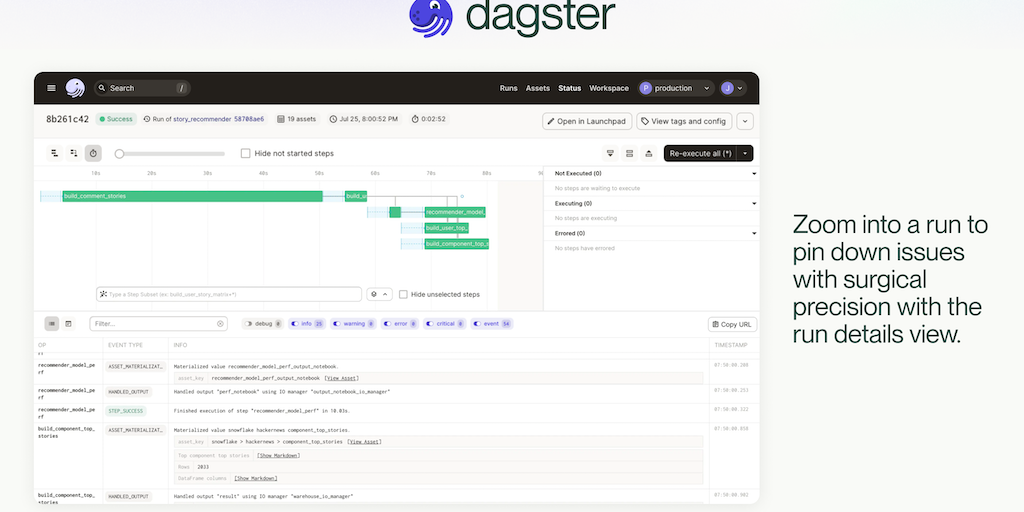1024x512 pixels.
Task: Collapse the Executing section
Action: pyautogui.click(x=754, y=204)
